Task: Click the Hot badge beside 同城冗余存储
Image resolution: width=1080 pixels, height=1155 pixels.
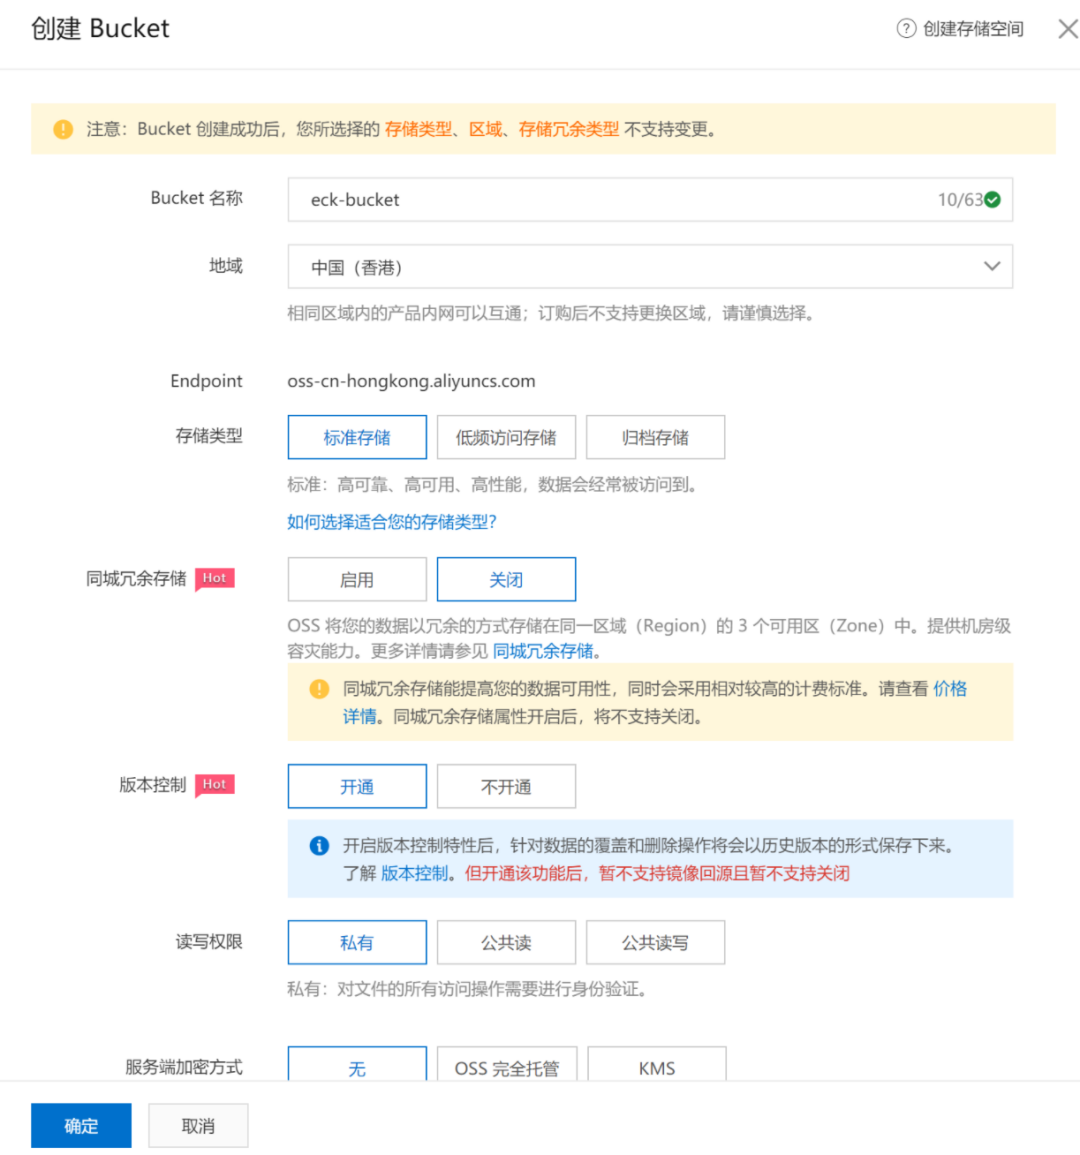Action: (214, 578)
